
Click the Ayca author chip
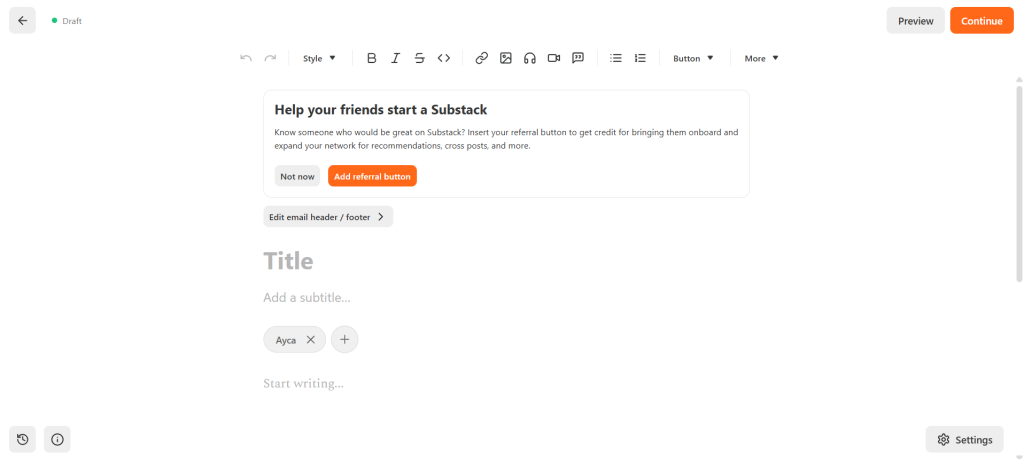click(x=295, y=340)
